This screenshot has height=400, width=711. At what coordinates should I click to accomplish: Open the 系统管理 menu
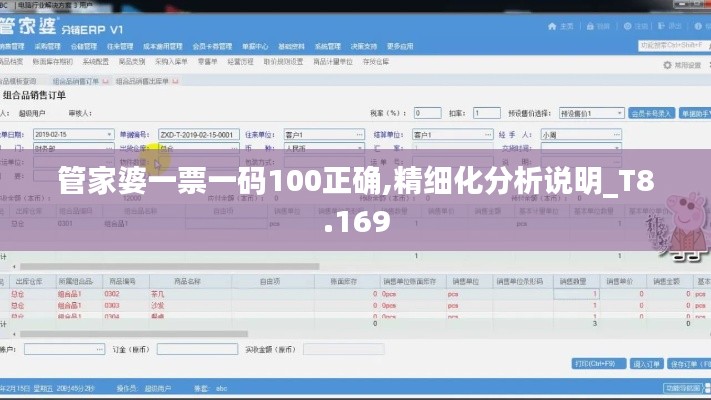click(x=327, y=46)
